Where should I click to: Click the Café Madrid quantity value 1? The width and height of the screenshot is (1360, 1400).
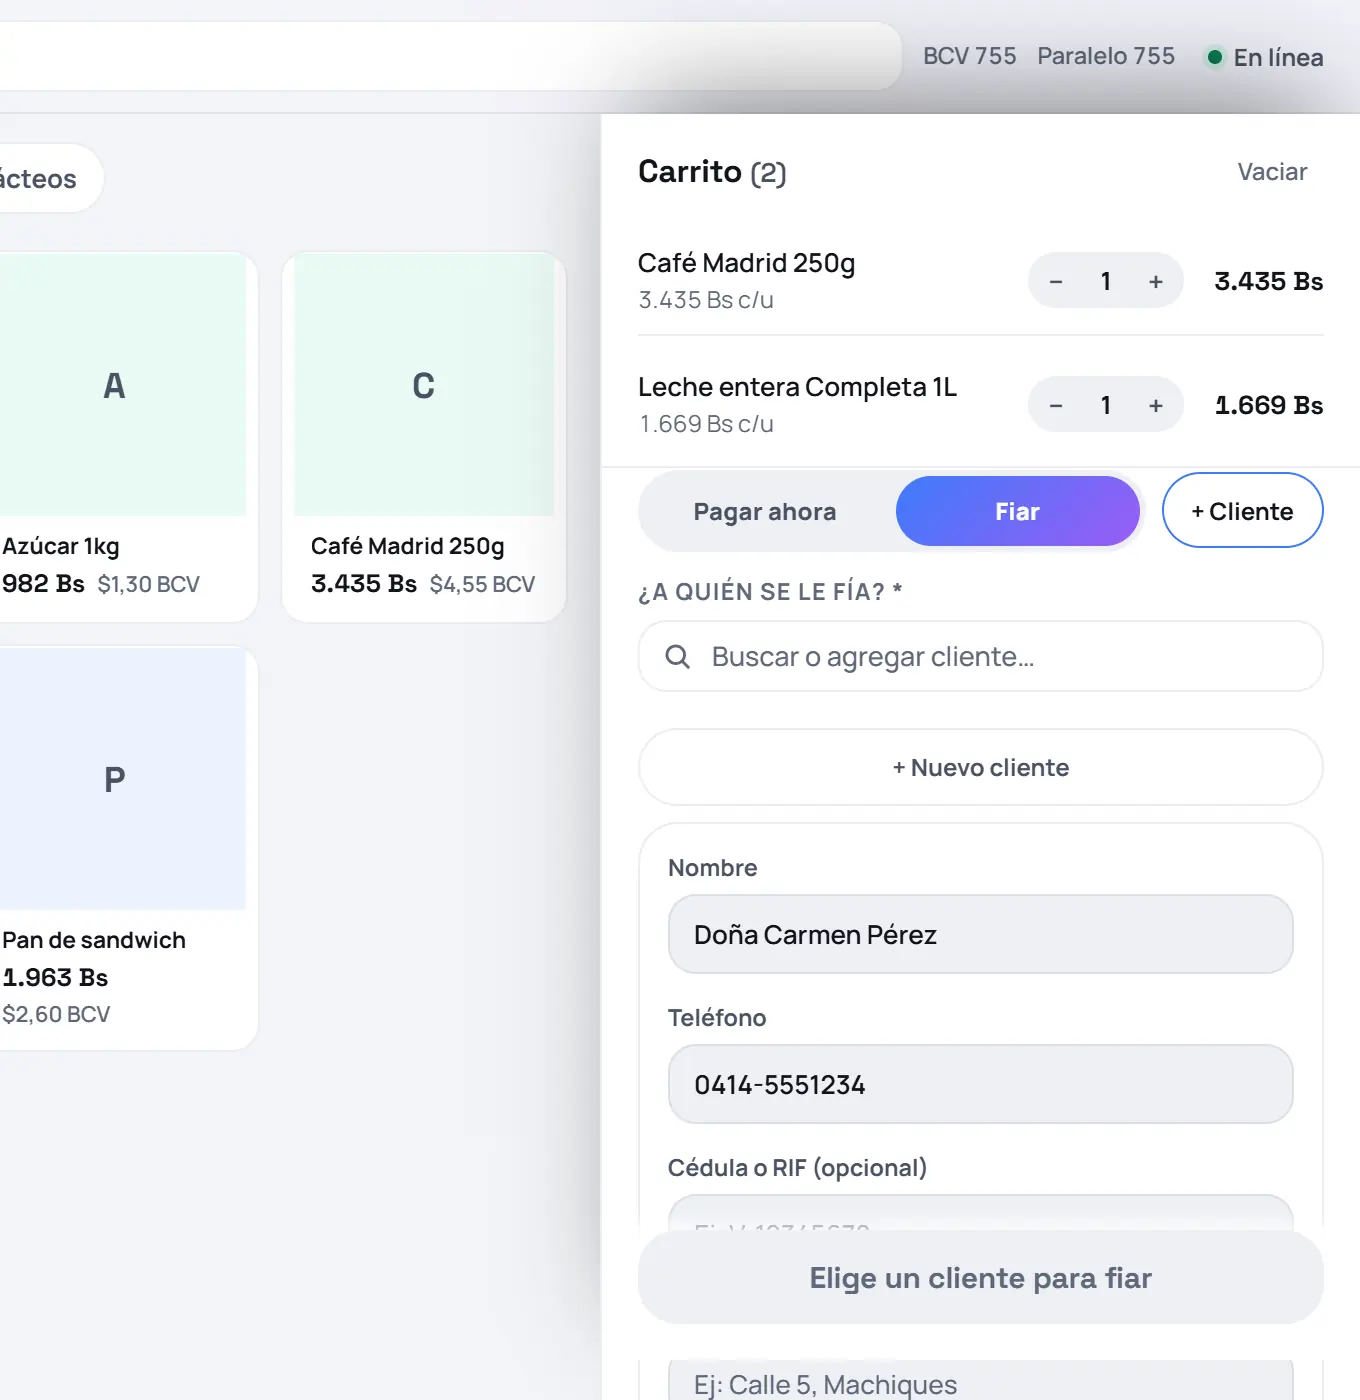click(1106, 282)
